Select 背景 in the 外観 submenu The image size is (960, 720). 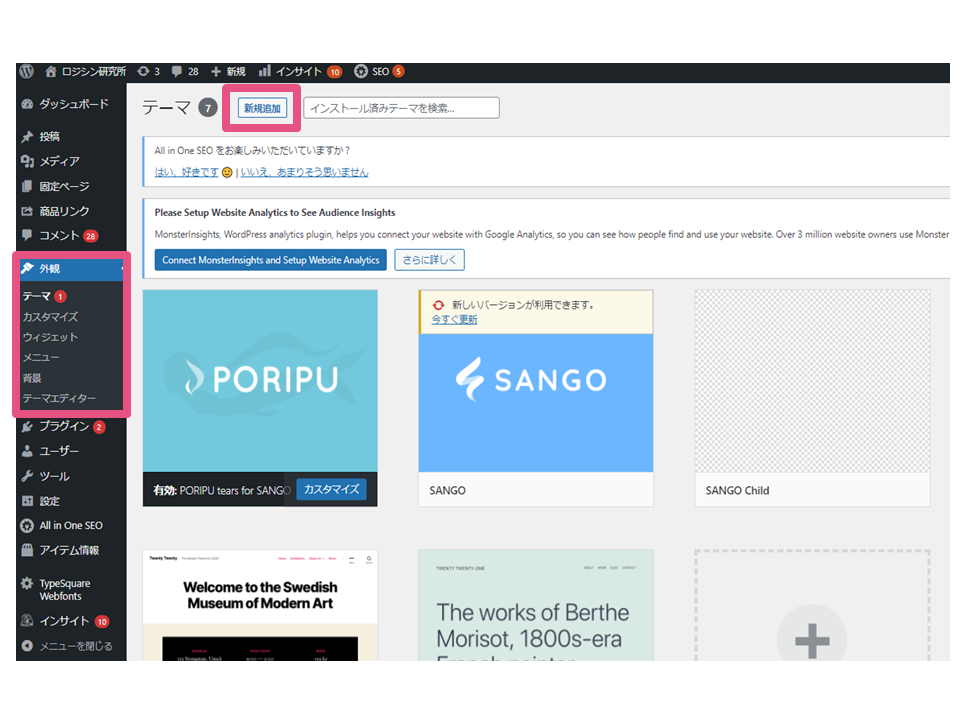coord(32,378)
